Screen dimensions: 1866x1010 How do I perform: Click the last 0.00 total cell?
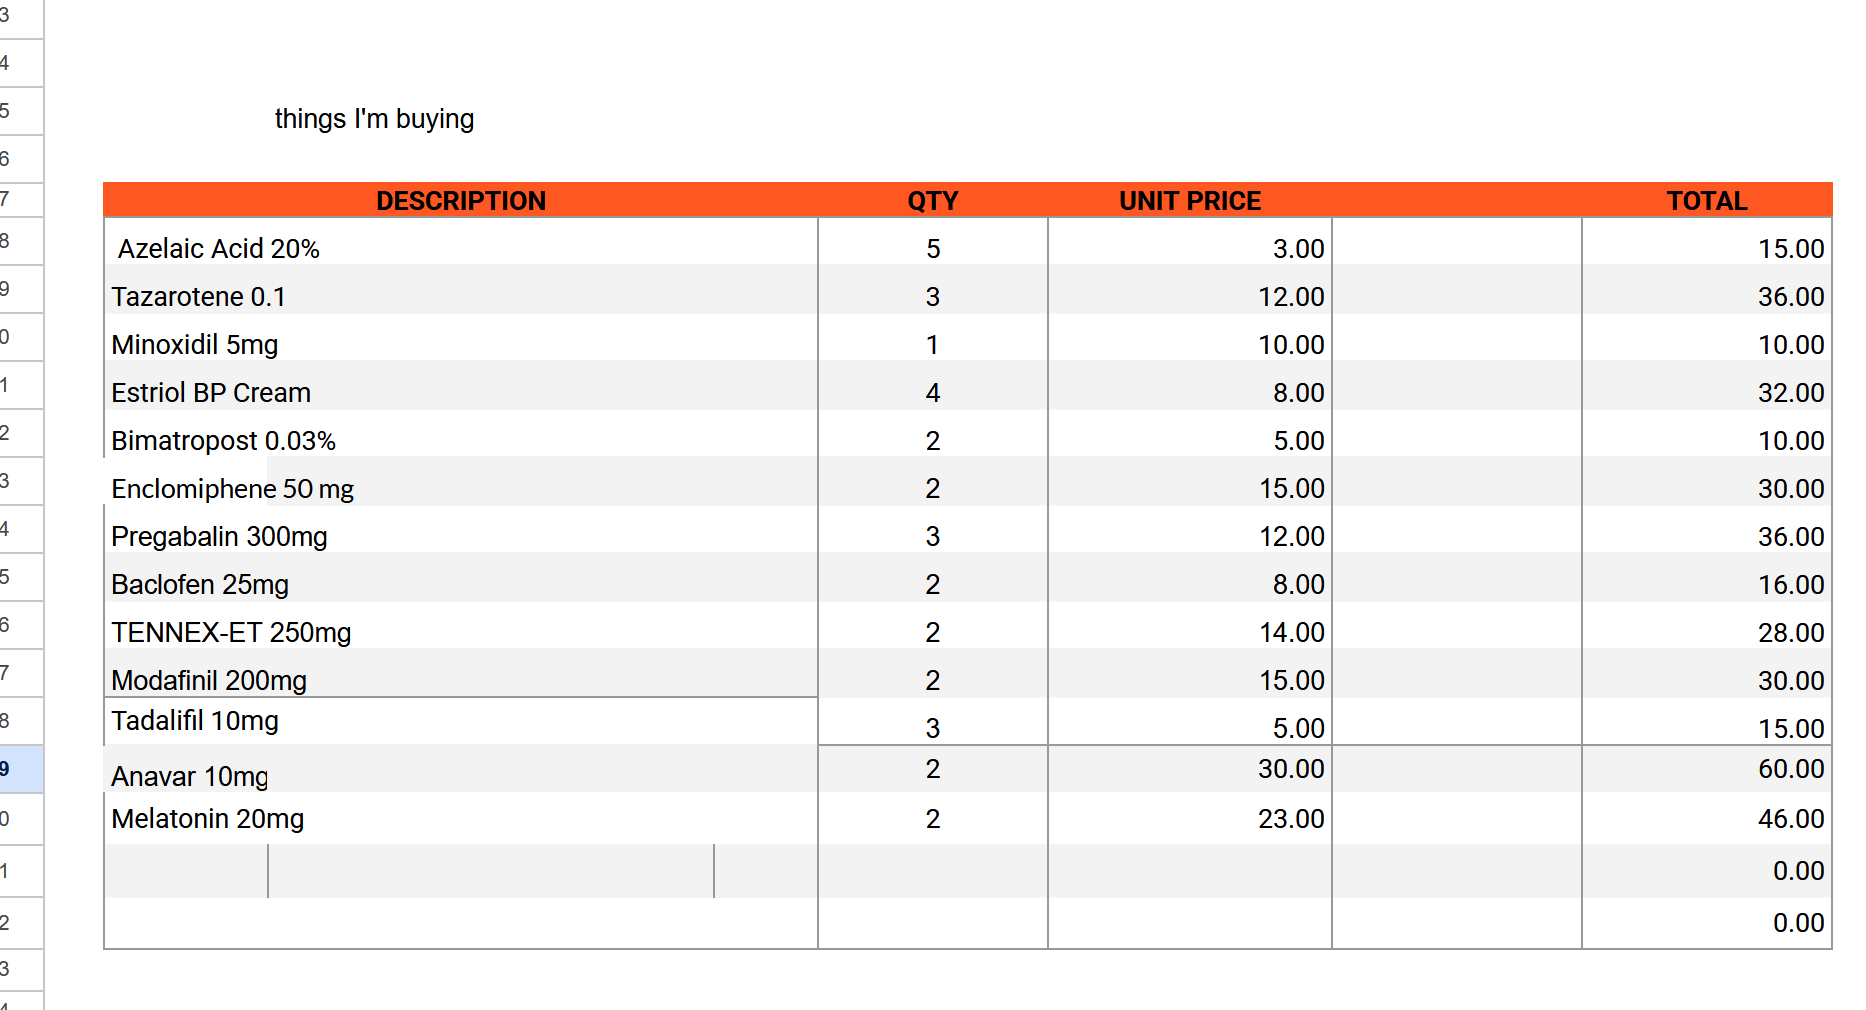click(x=1707, y=923)
